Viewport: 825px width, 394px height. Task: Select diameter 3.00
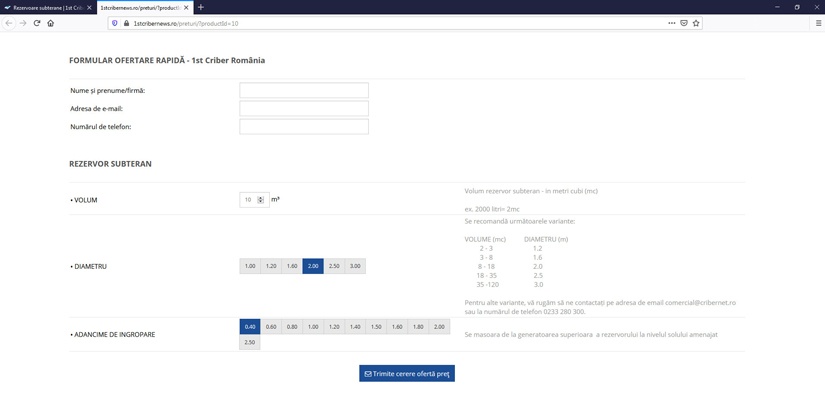(x=355, y=266)
